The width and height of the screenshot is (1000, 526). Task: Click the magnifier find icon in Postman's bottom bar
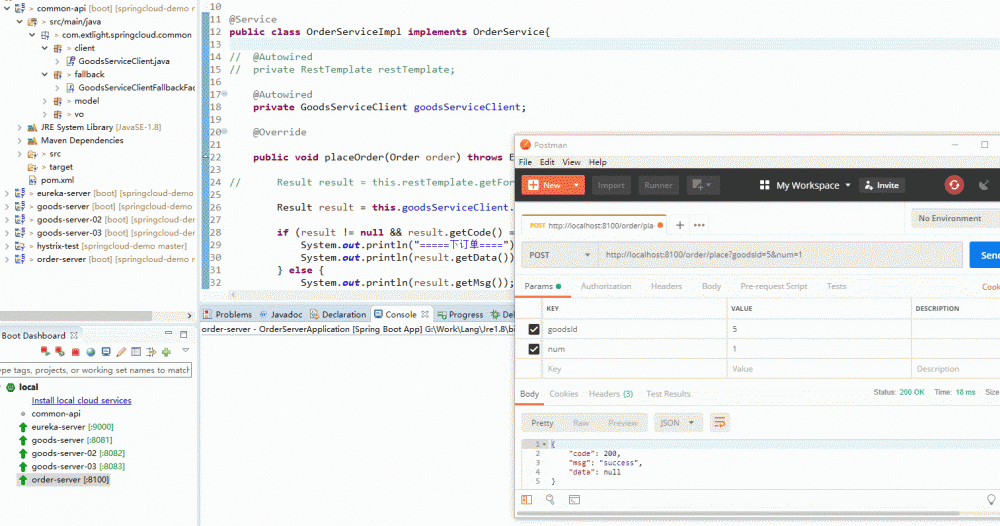[x=549, y=498]
